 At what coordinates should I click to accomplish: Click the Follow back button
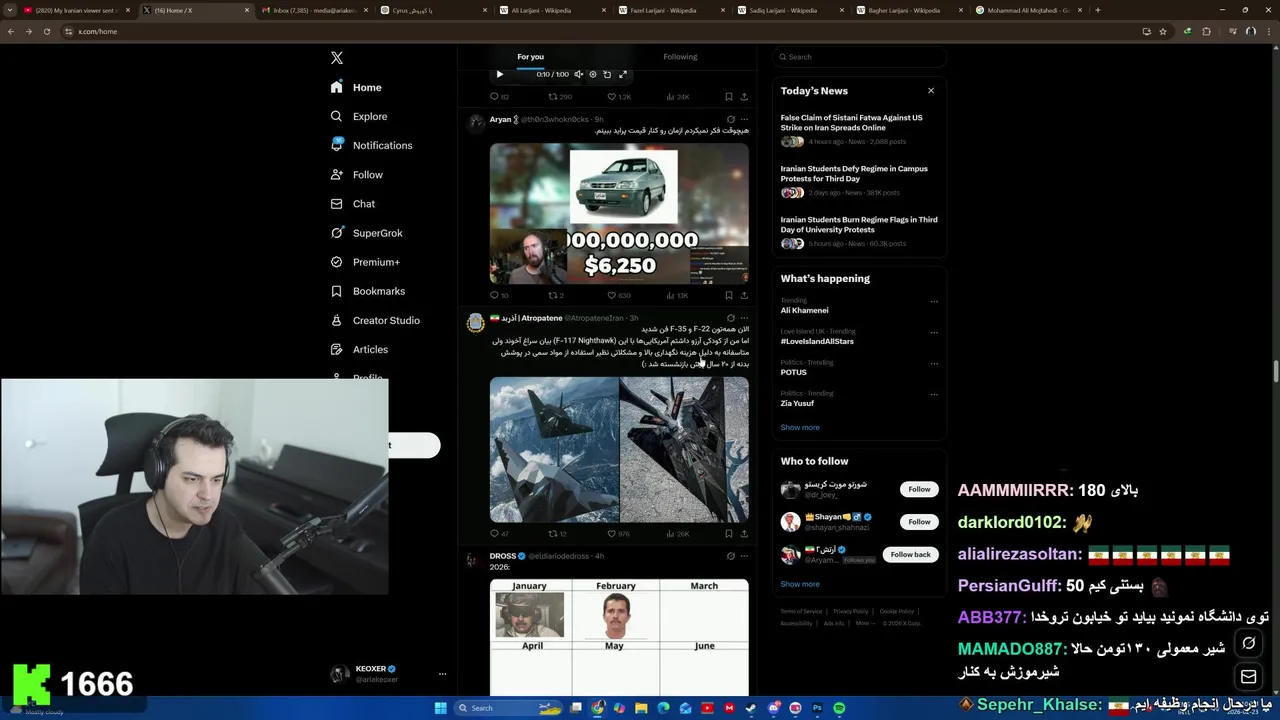pyautogui.click(x=910, y=554)
